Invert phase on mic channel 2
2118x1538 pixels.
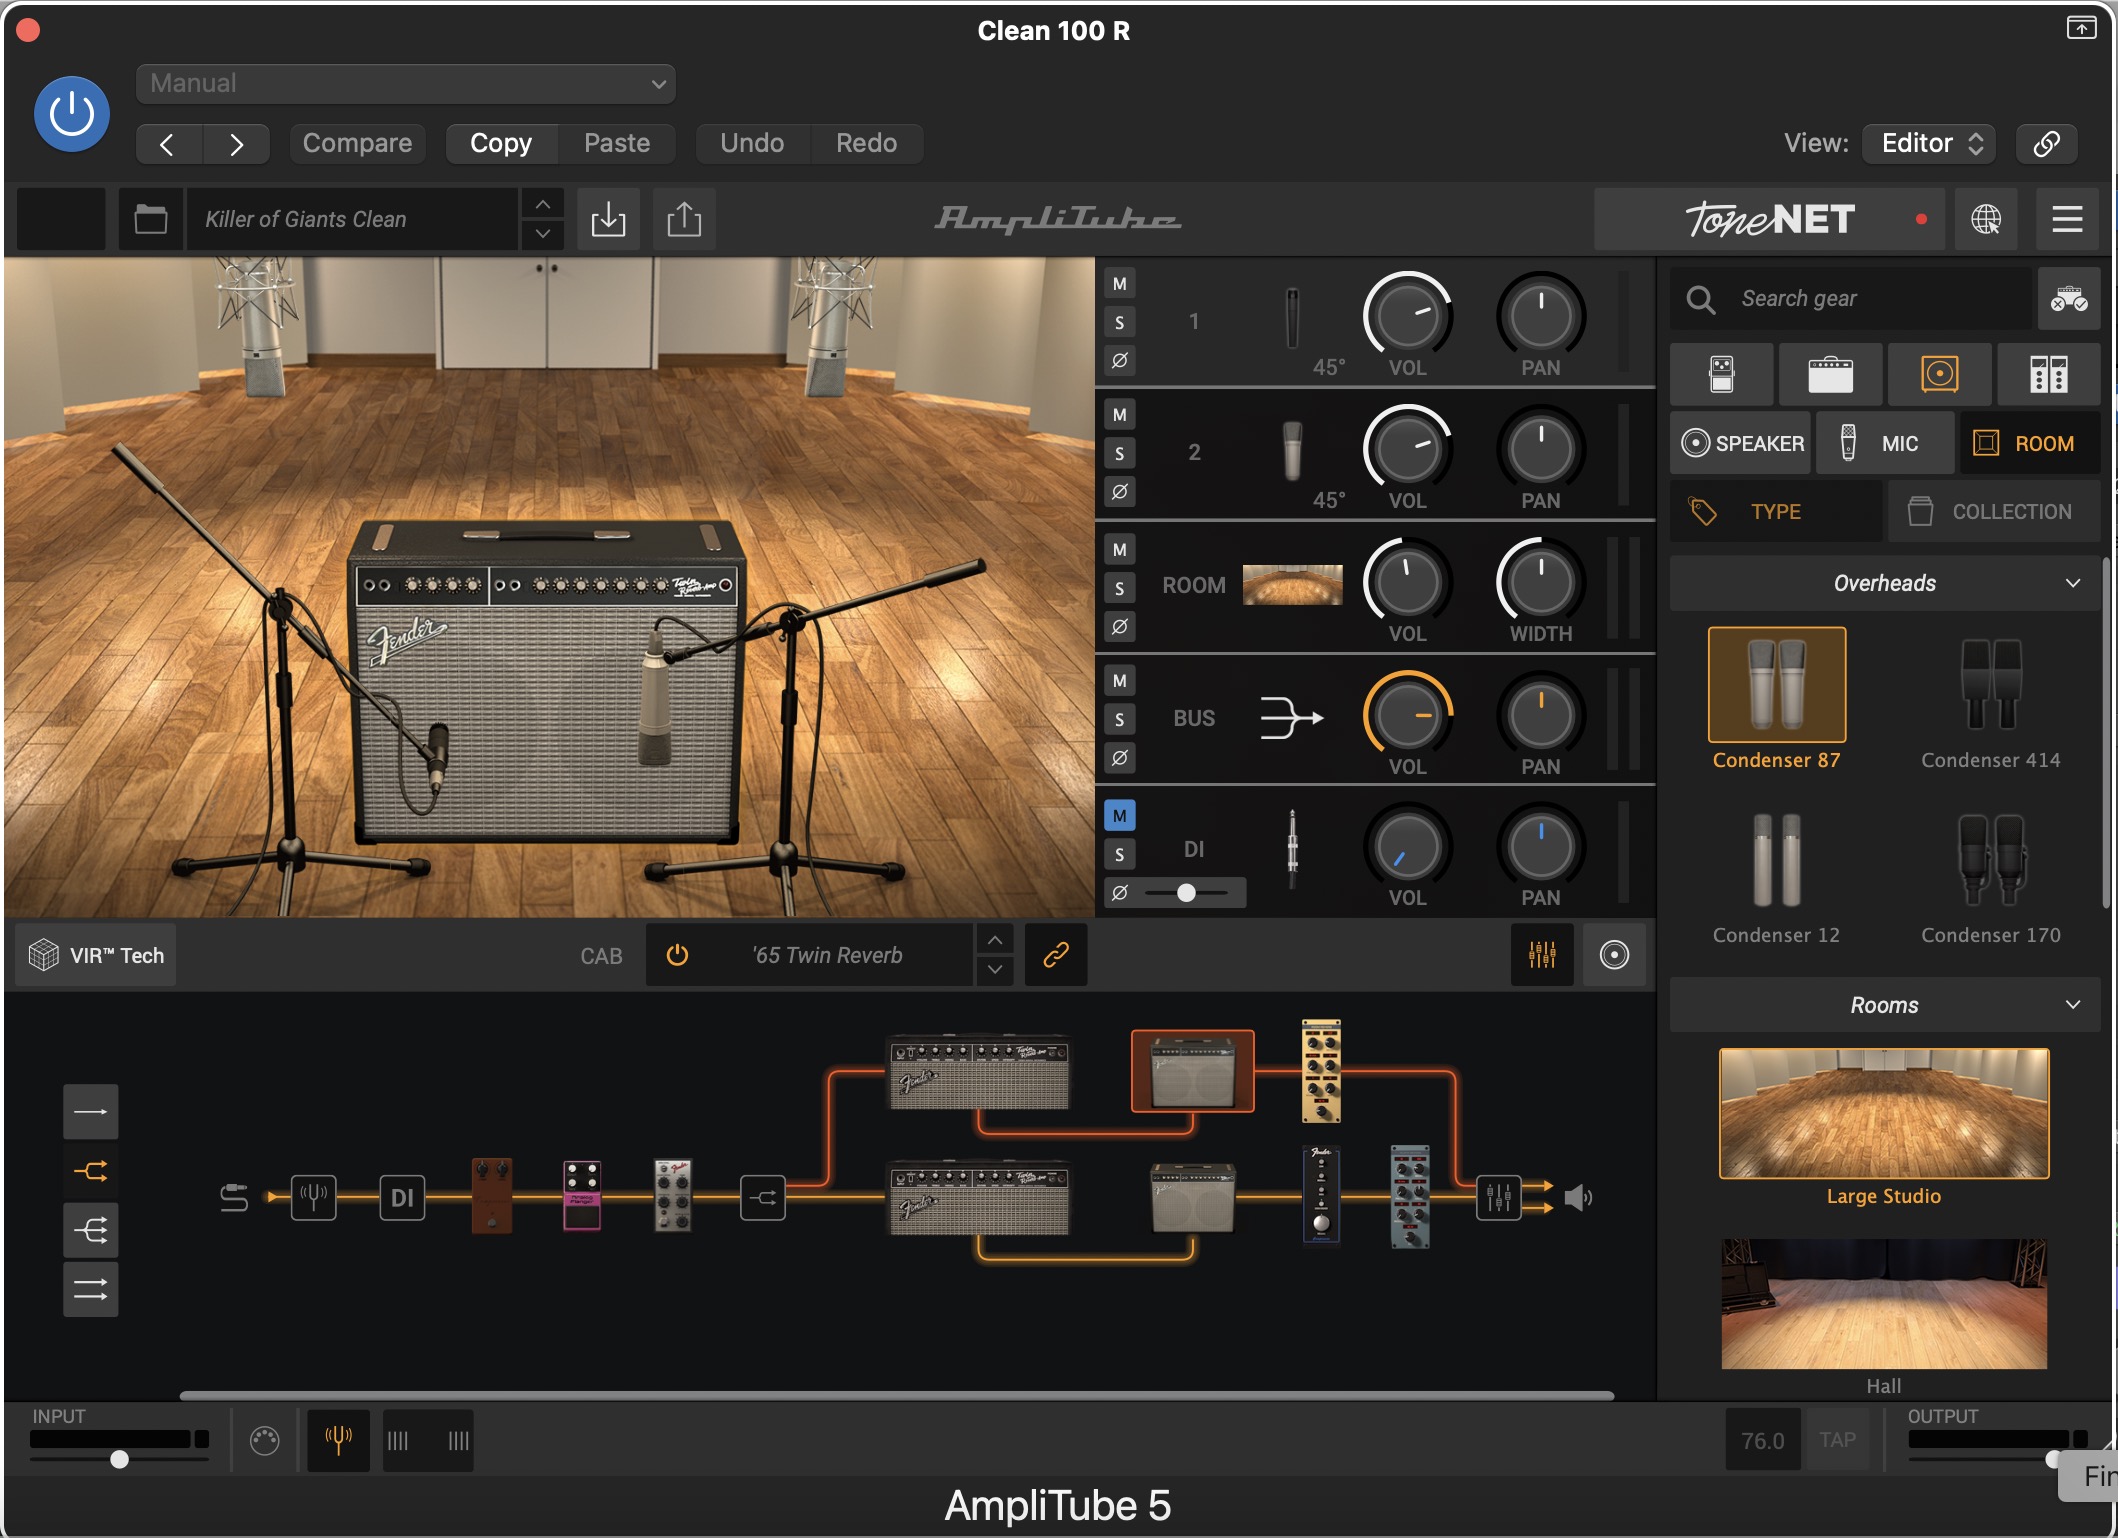coord(1119,491)
